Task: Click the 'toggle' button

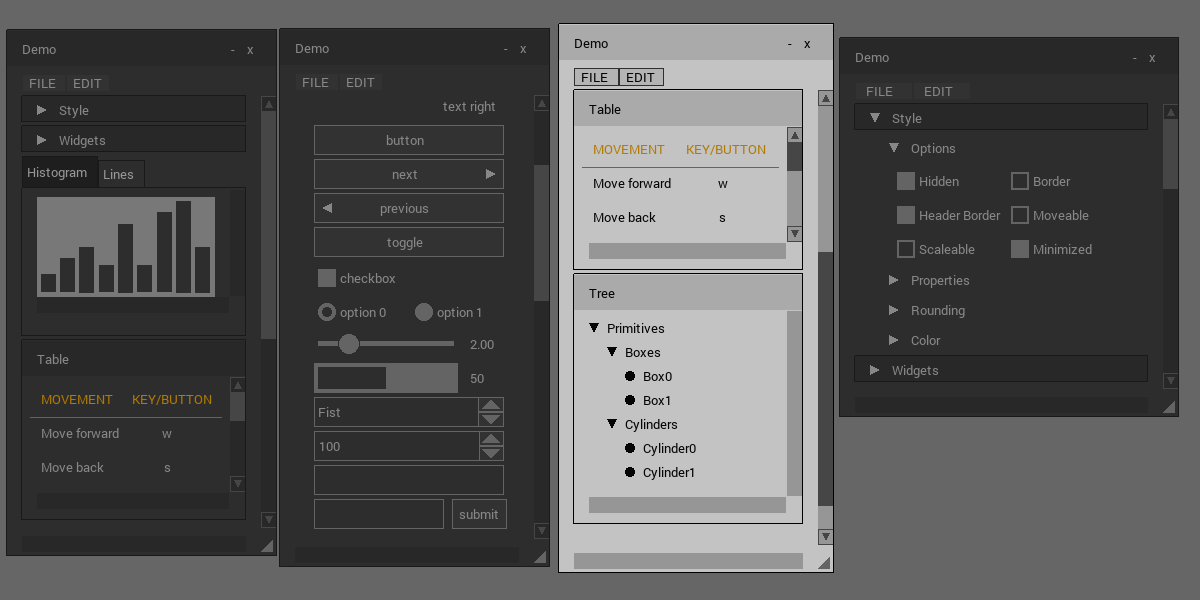Action: [409, 242]
